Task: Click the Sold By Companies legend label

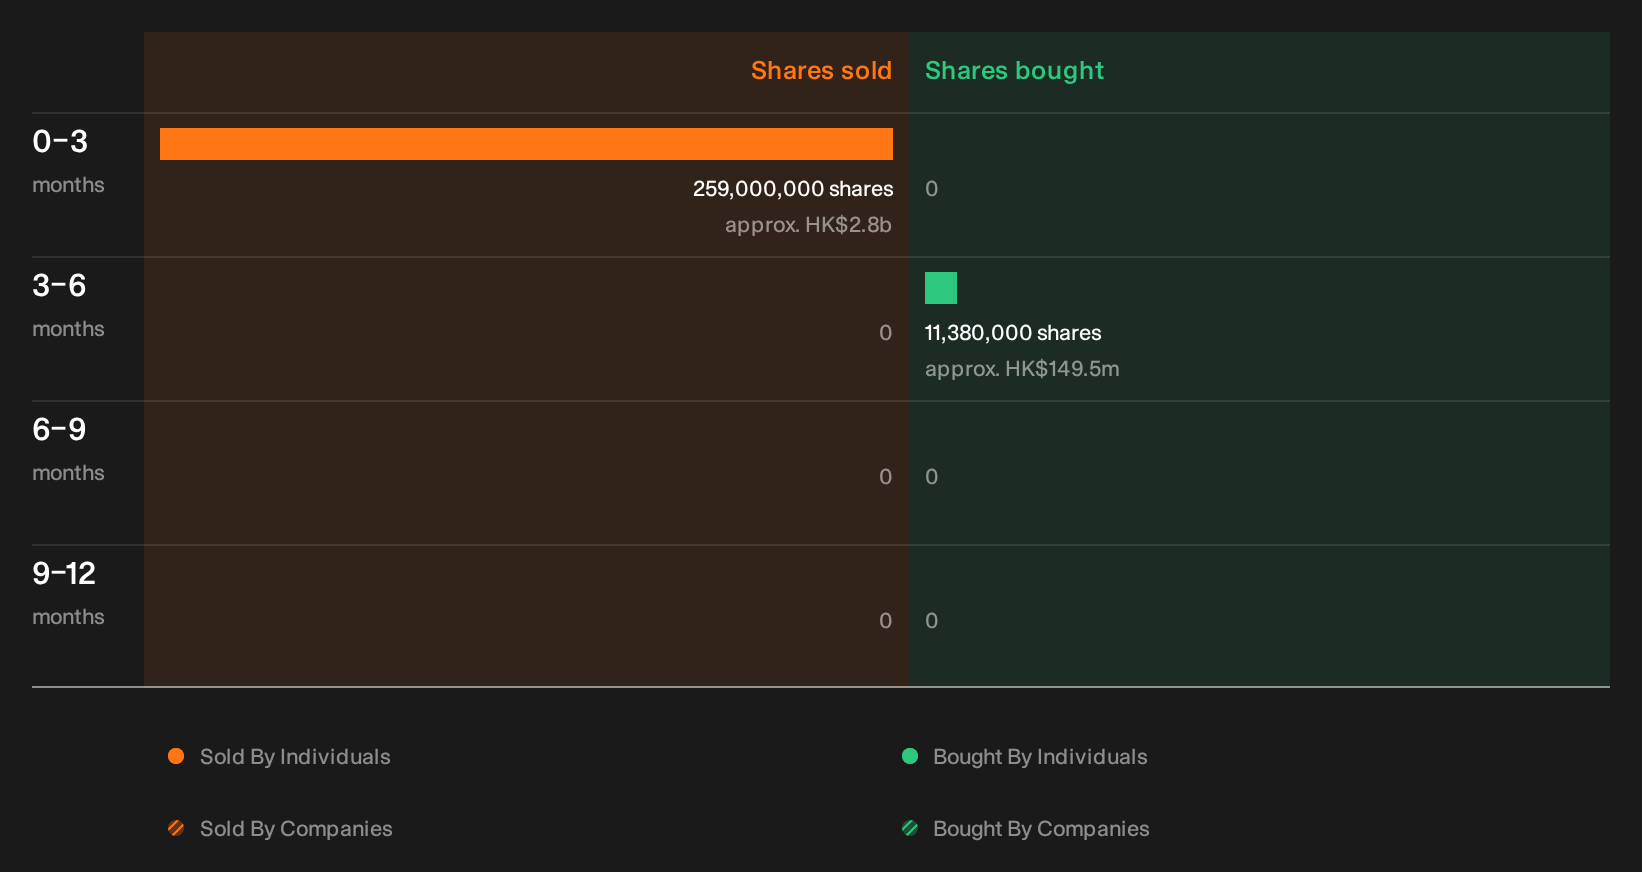Action: 296,829
